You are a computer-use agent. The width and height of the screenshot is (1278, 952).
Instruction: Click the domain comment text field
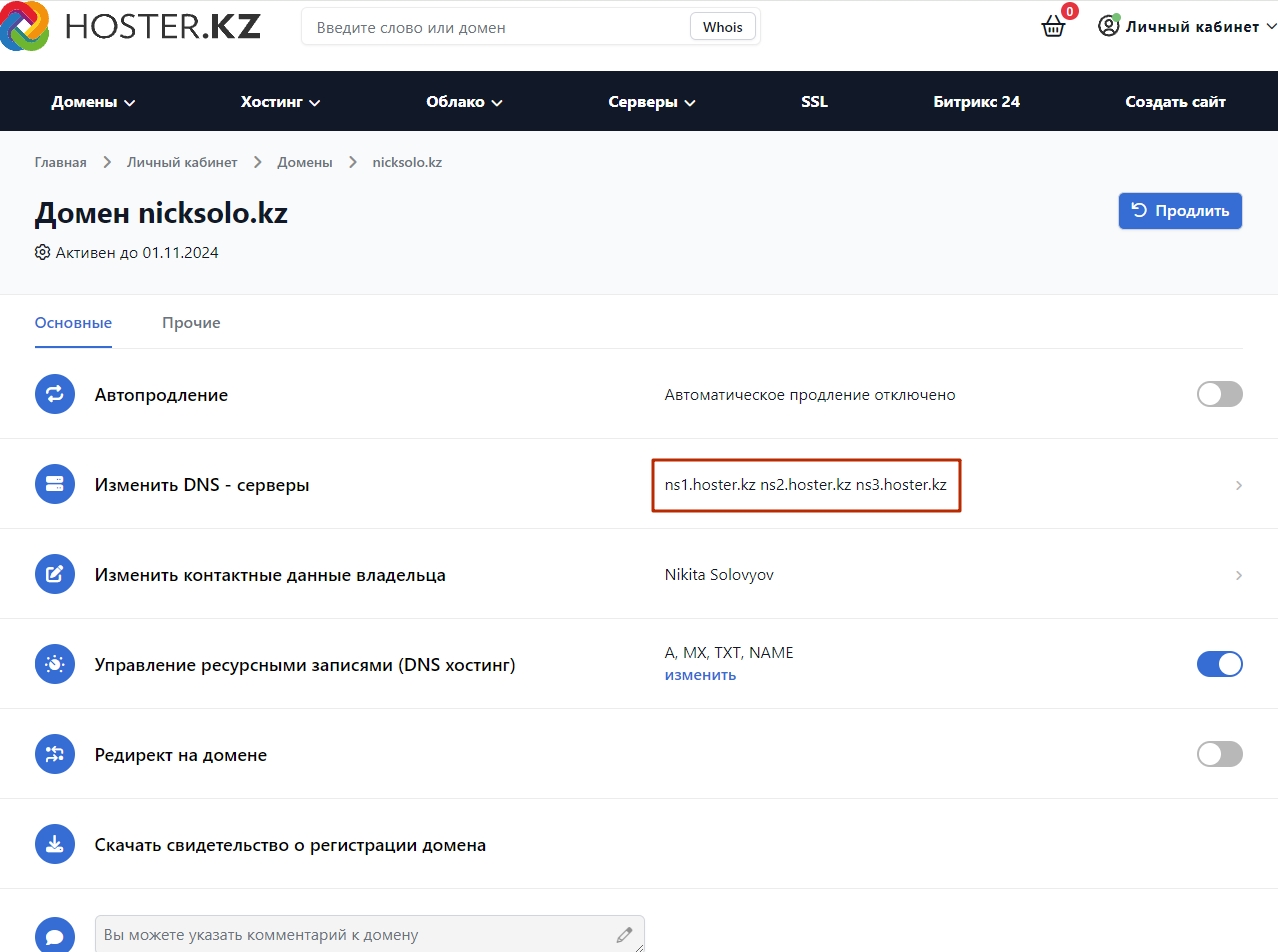pyautogui.click(x=369, y=935)
